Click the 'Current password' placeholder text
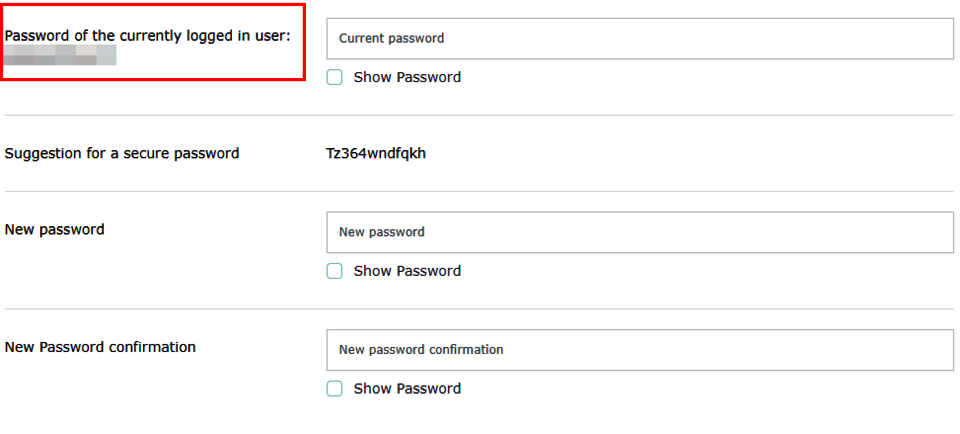The width and height of the screenshot is (960, 434). [391, 38]
